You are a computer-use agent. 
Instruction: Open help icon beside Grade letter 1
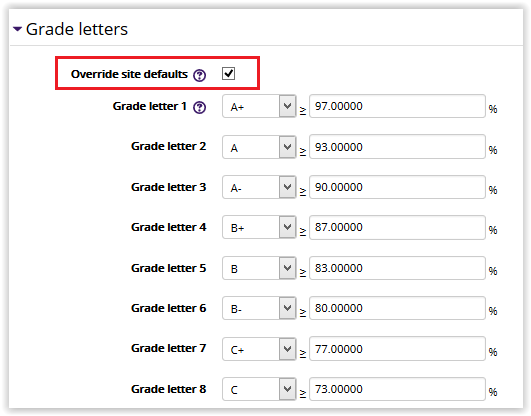tap(199, 107)
